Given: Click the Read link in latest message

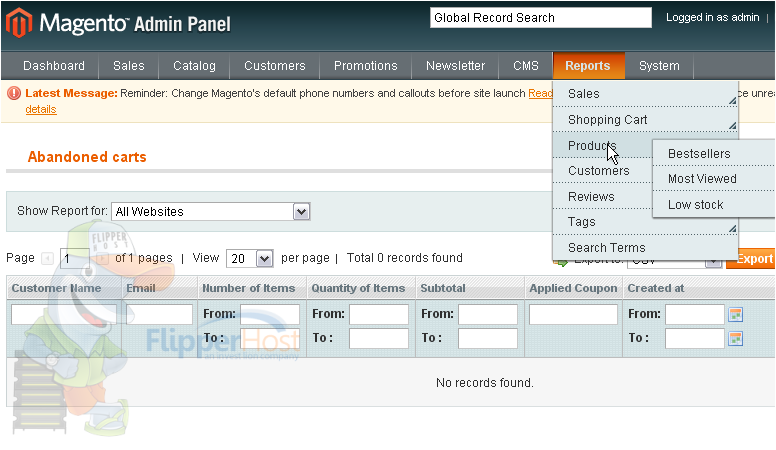Looking at the screenshot, I should (540, 93).
